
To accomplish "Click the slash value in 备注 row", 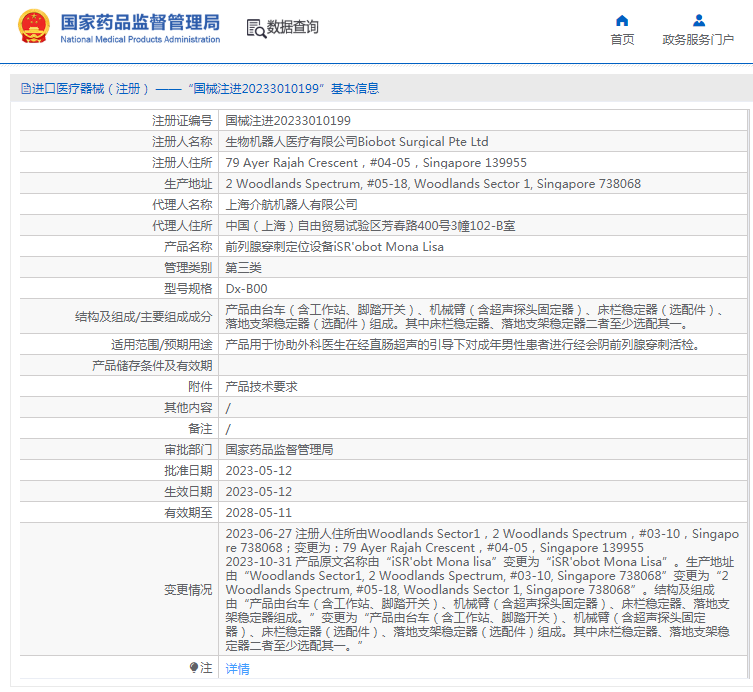I will (228, 429).
